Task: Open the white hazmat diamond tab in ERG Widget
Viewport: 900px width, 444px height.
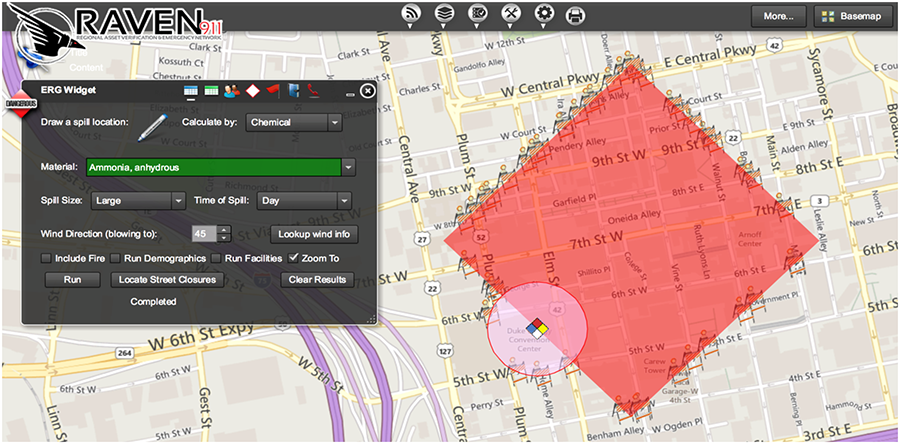Action: click(253, 91)
